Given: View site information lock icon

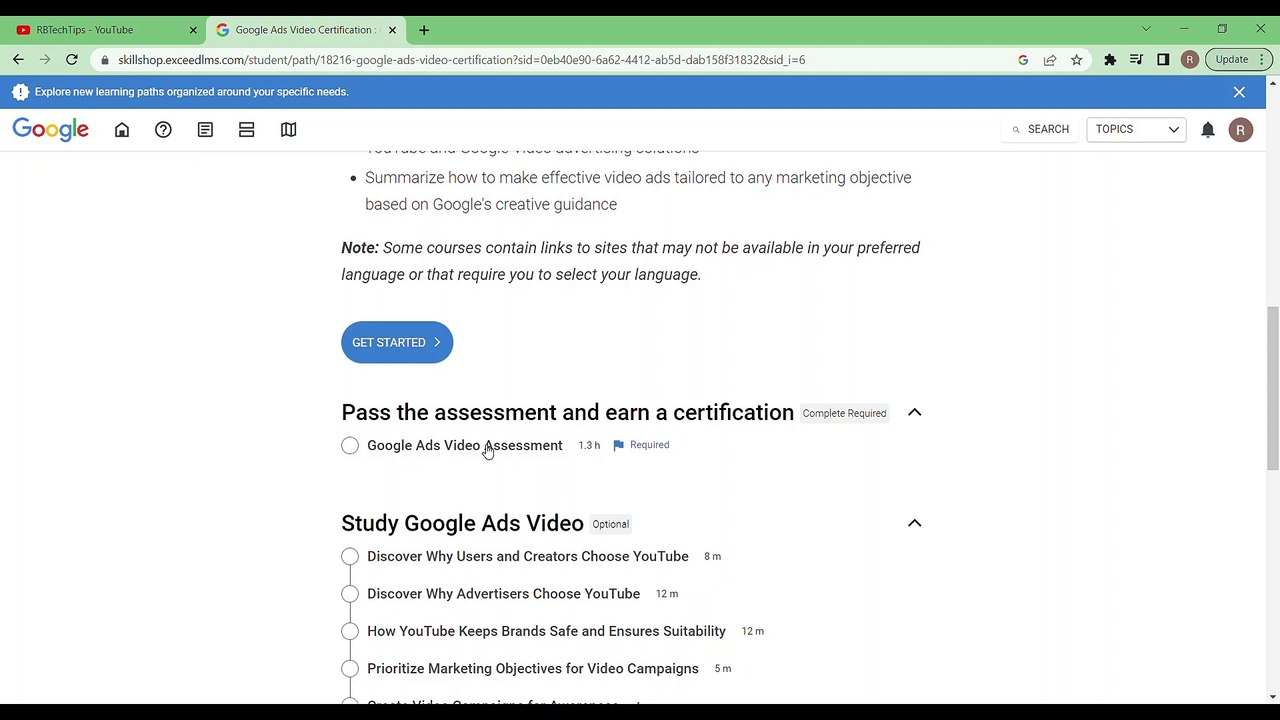Looking at the screenshot, I should (104, 60).
